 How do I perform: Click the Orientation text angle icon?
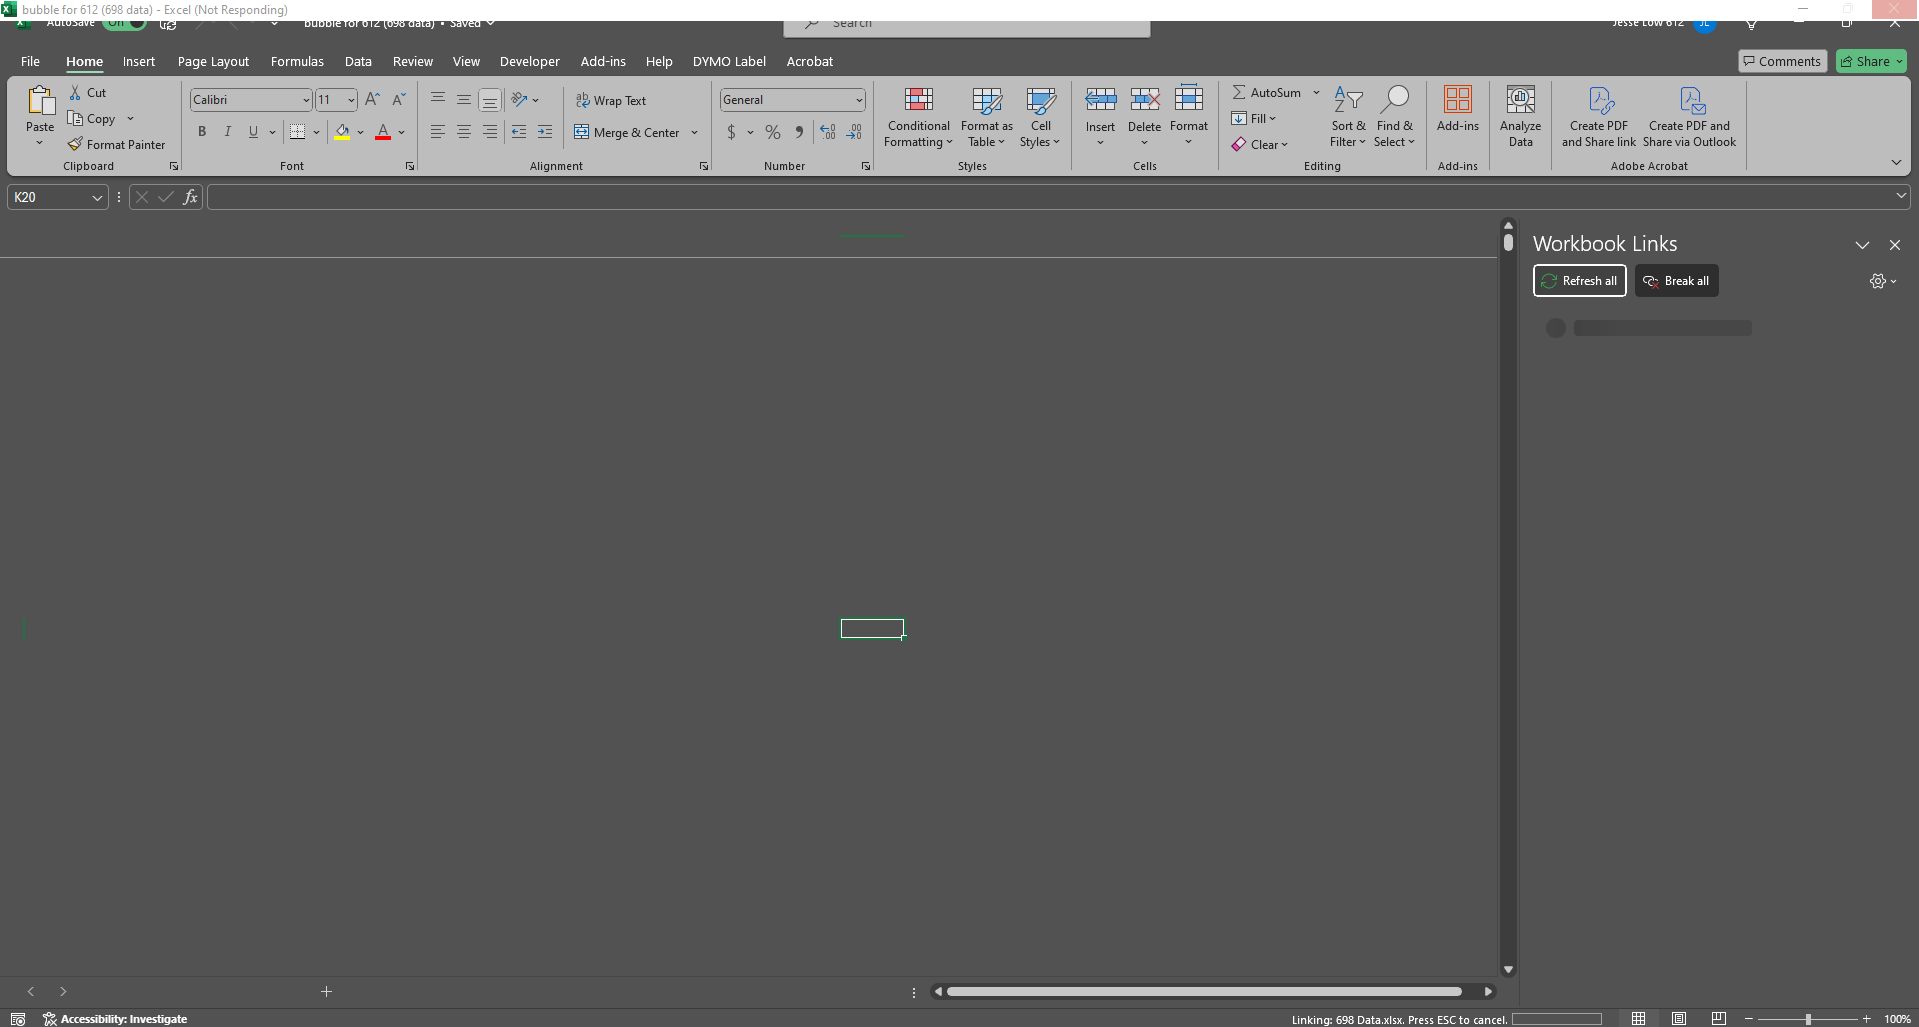pos(519,99)
